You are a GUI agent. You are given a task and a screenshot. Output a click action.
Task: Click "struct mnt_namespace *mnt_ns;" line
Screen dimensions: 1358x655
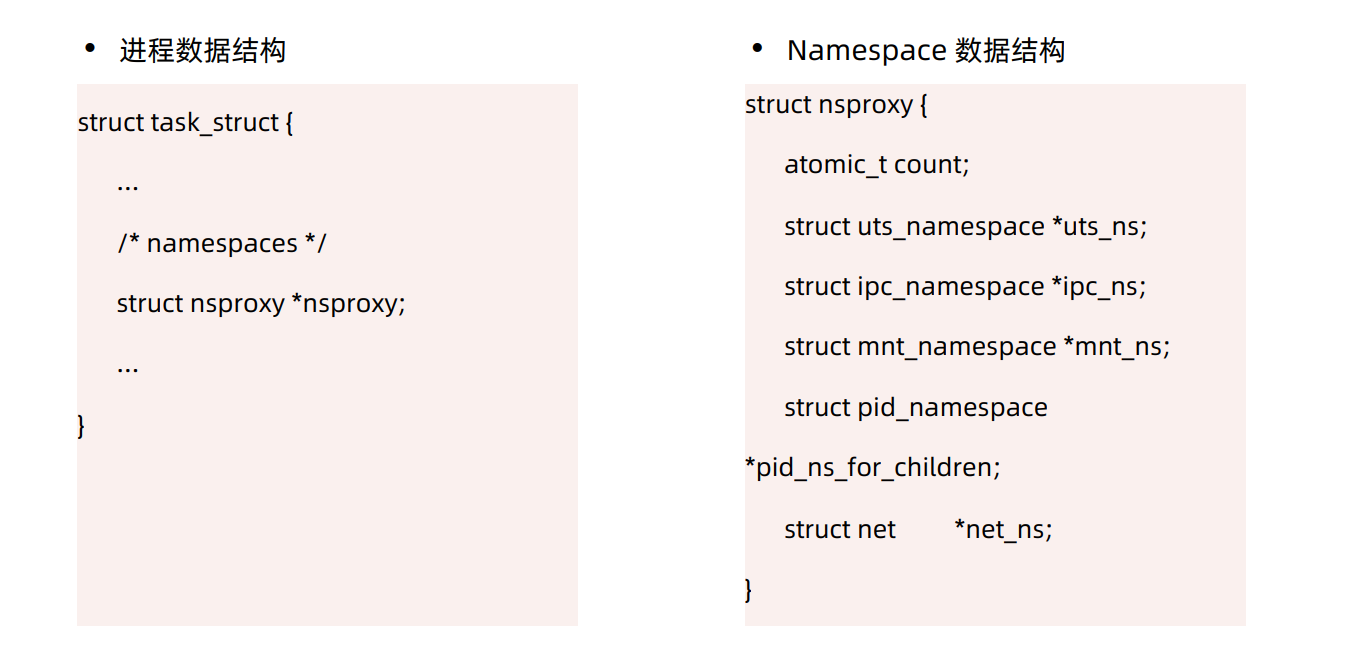[x=977, y=347]
